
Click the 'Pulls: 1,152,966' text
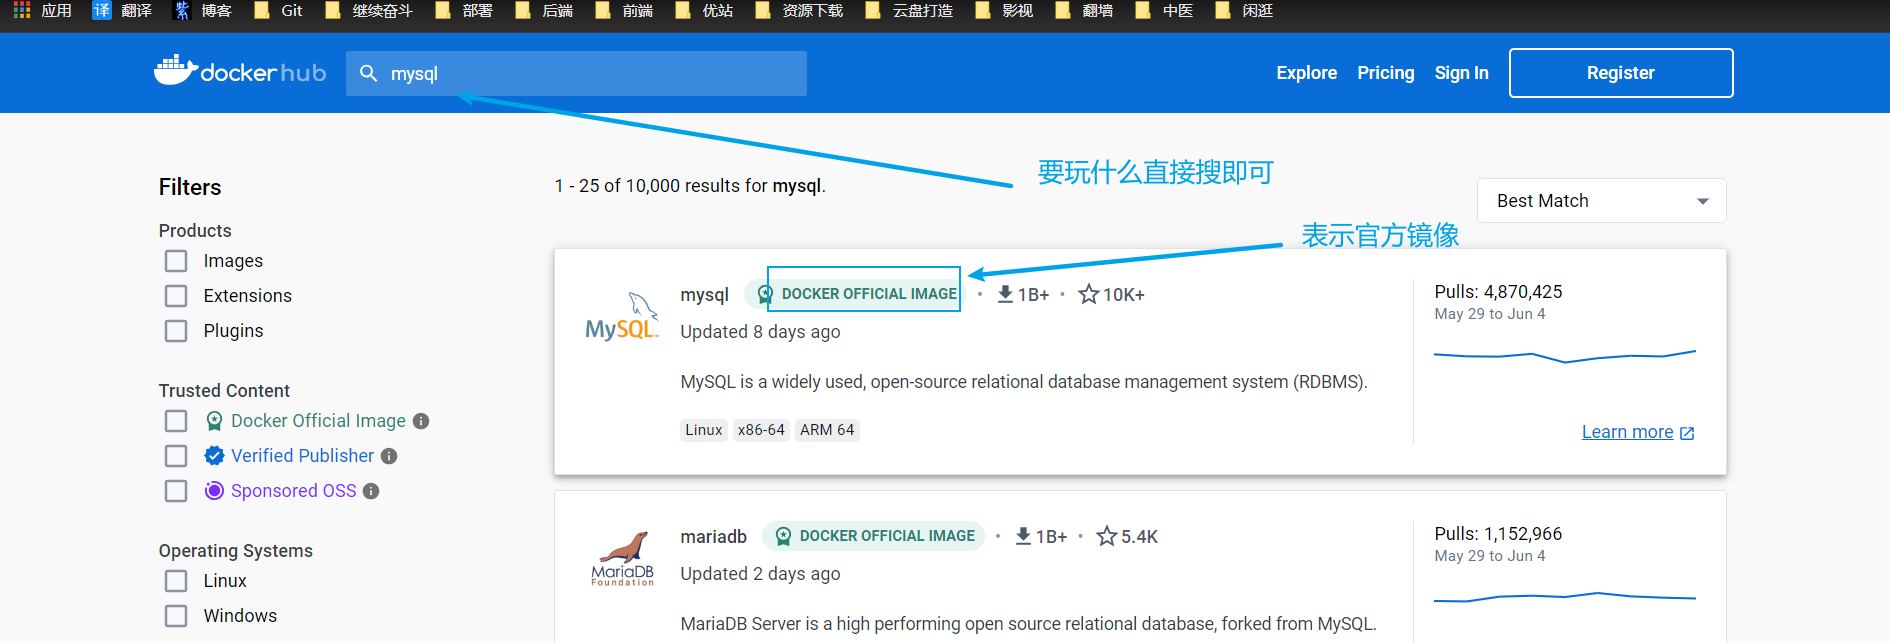(1498, 534)
